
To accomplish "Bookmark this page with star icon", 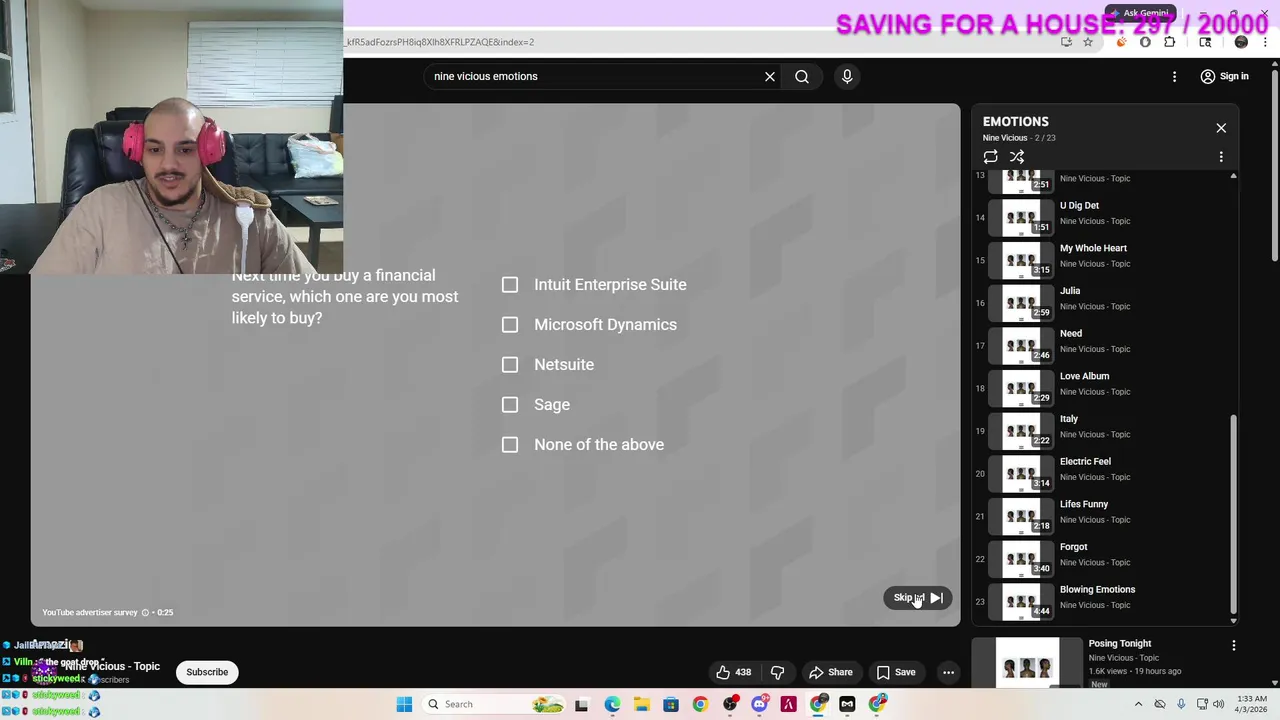I will [1088, 42].
